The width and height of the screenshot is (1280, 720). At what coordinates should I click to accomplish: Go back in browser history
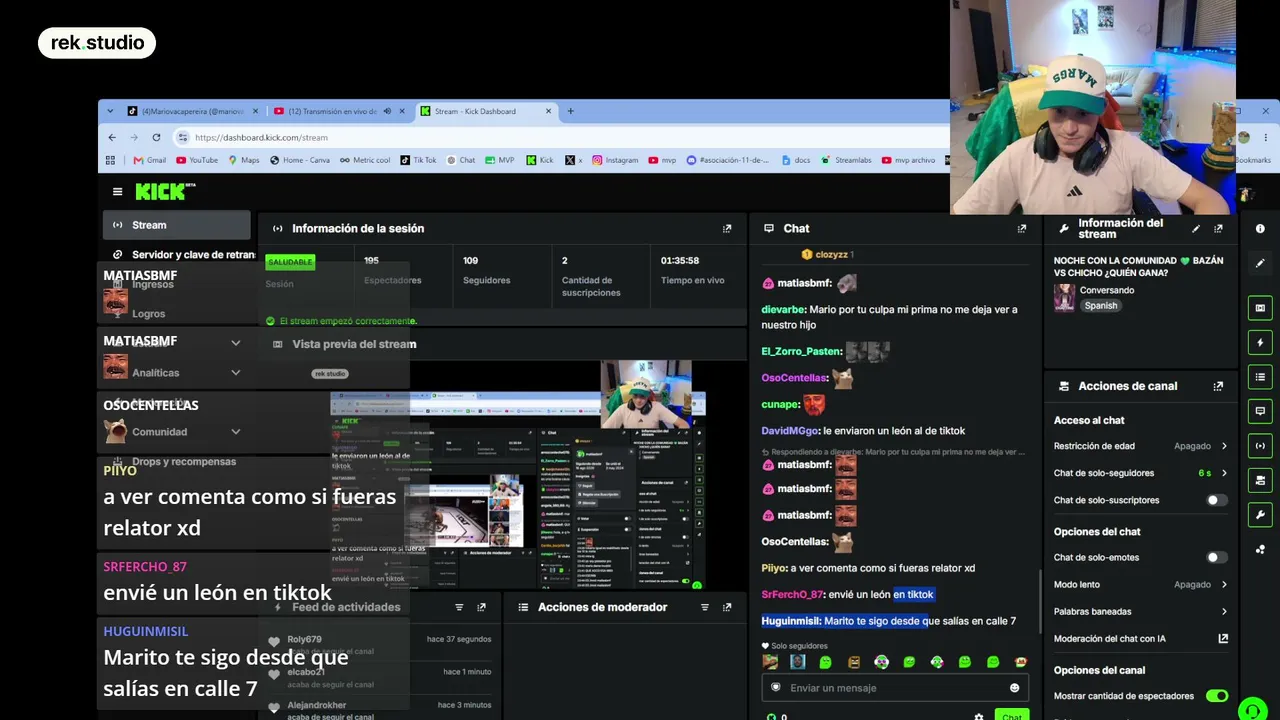112,137
